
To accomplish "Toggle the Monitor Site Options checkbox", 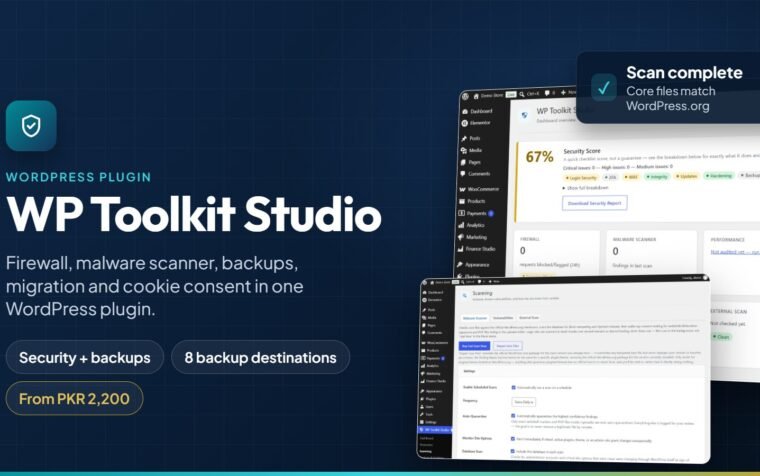I will click(513, 439).
